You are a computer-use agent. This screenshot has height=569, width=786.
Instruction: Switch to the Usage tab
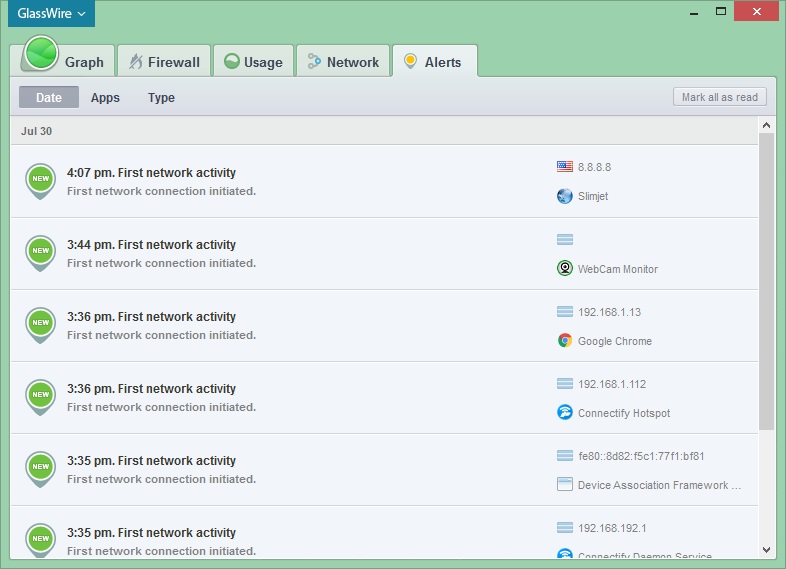(253, 61)
